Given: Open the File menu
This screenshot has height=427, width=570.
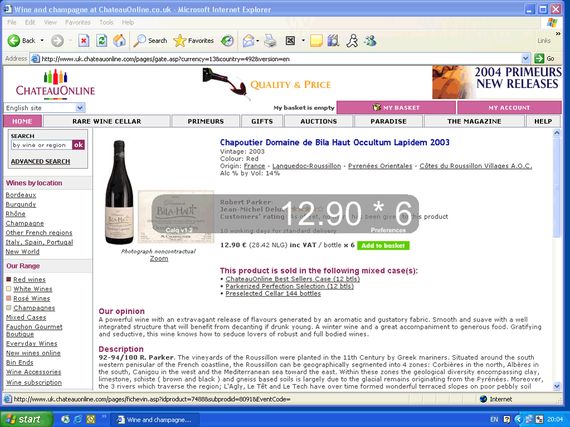Looking at the screenshot, I should [12, 22].
